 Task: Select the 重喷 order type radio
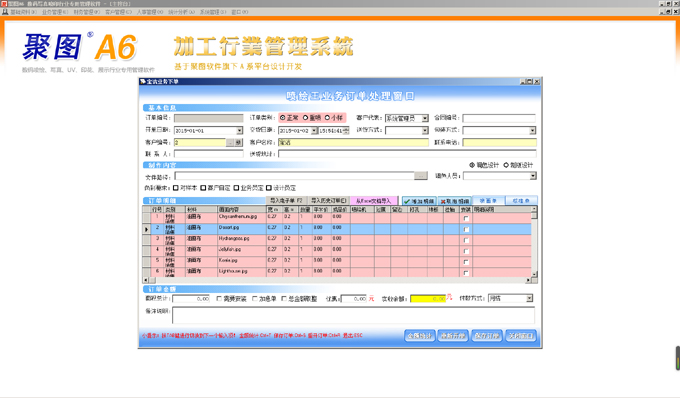(305, 118)
